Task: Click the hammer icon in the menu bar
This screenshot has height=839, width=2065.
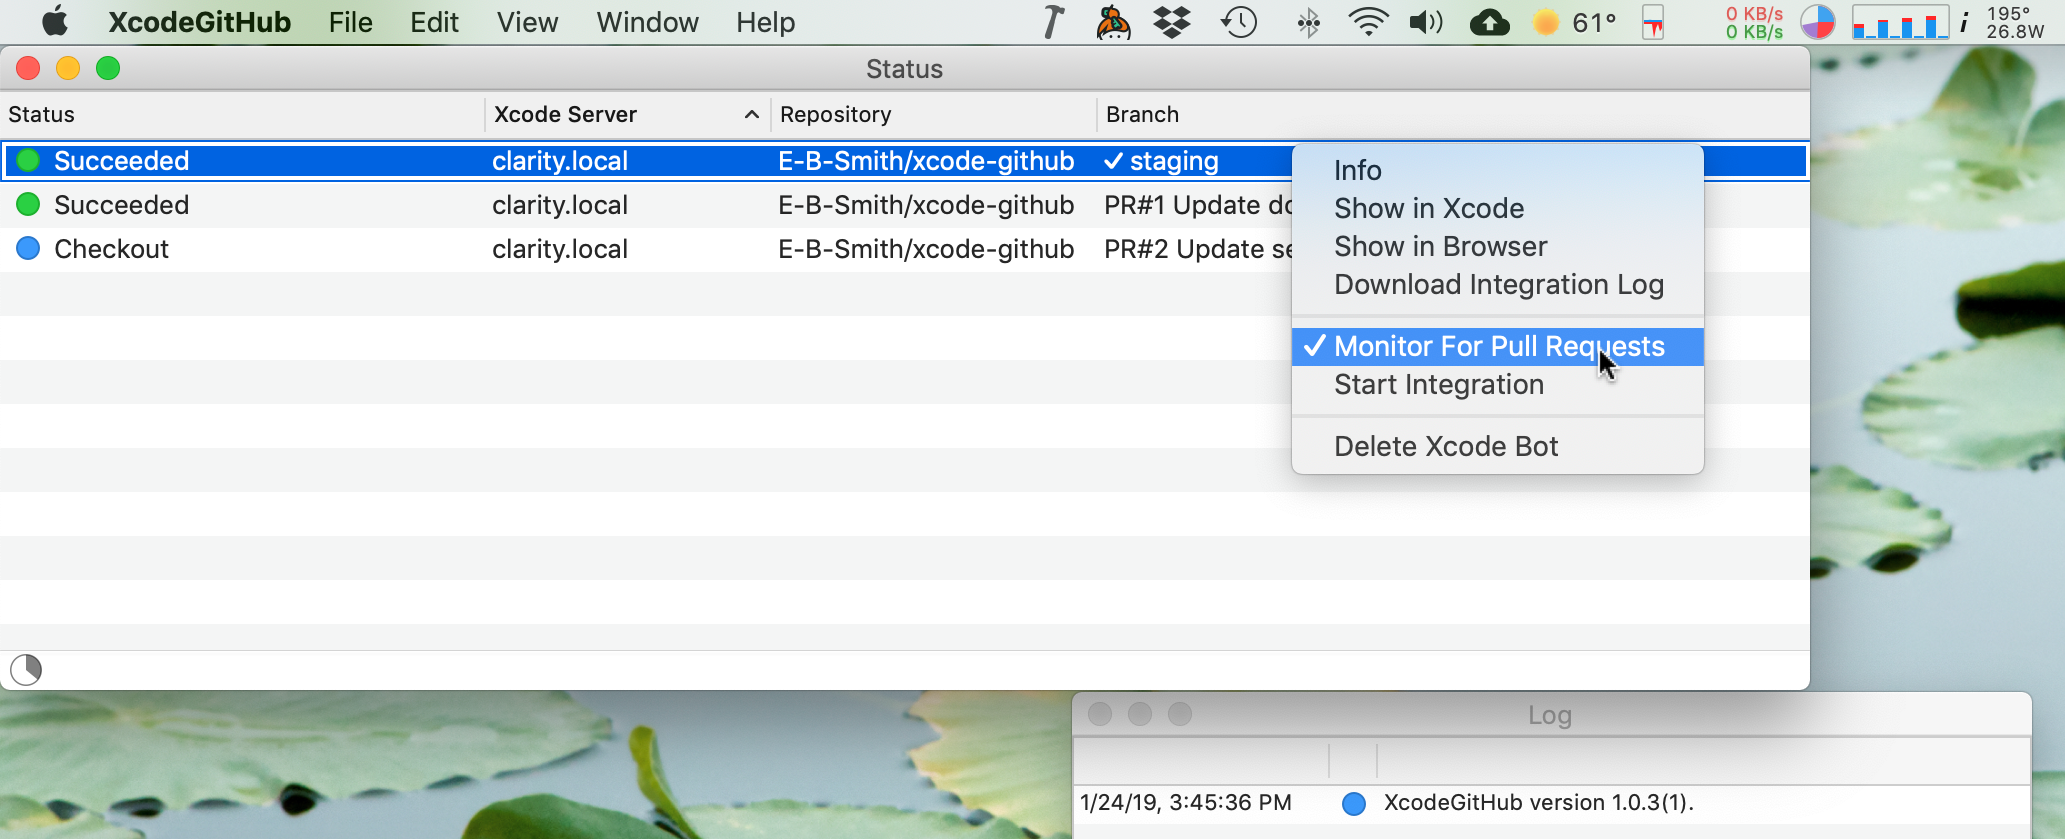Action: 1052,22
